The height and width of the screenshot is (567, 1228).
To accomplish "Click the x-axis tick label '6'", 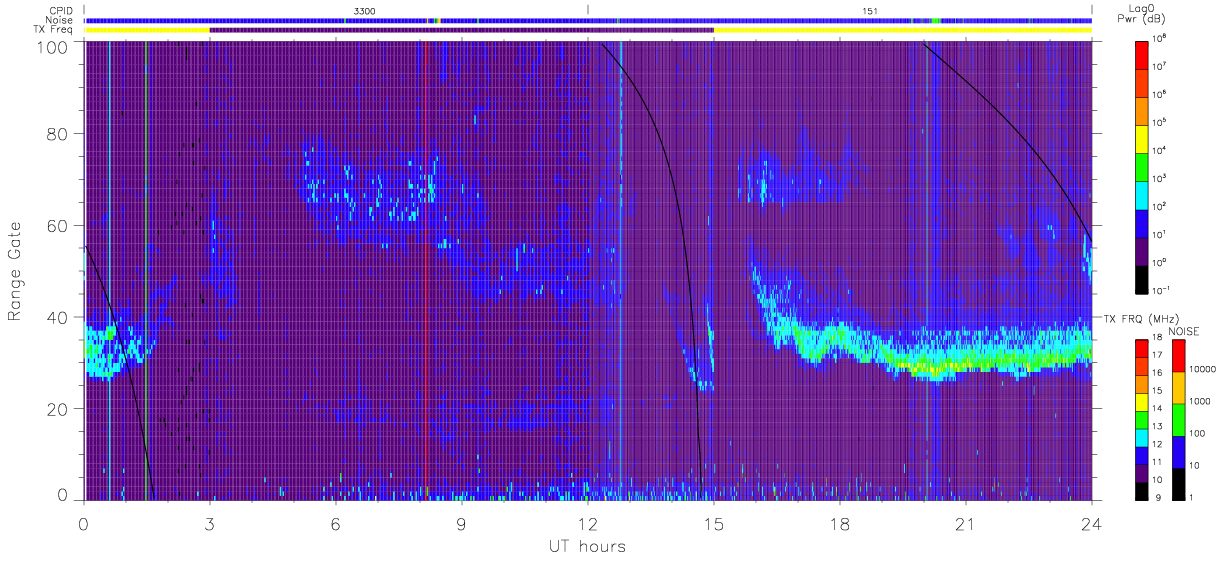I will click(336, 523).
